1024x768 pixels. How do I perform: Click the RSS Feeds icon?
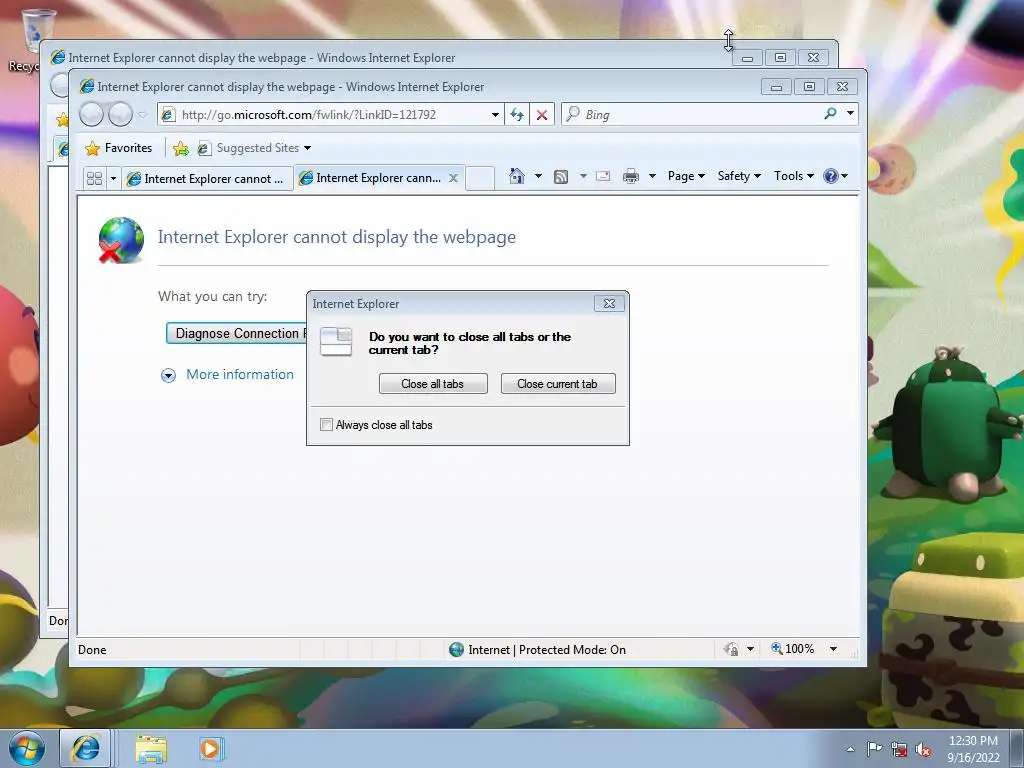[x=560, y=176]
